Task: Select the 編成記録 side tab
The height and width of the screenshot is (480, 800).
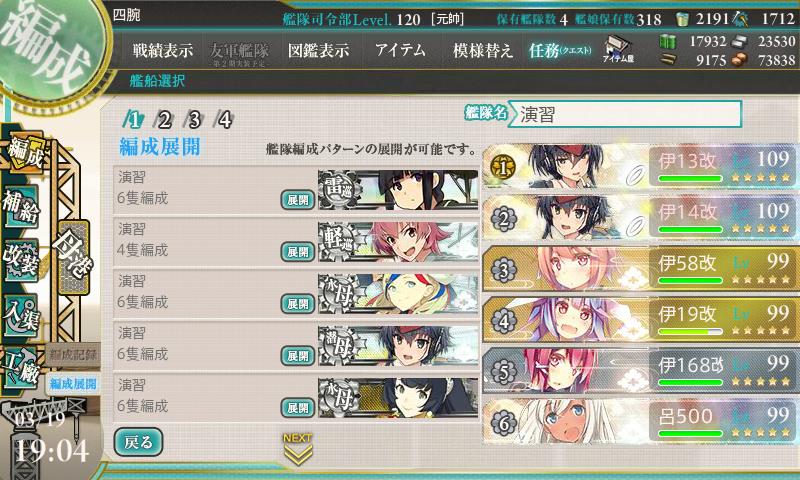Action: pyautogui.click(x=73, y=355)
